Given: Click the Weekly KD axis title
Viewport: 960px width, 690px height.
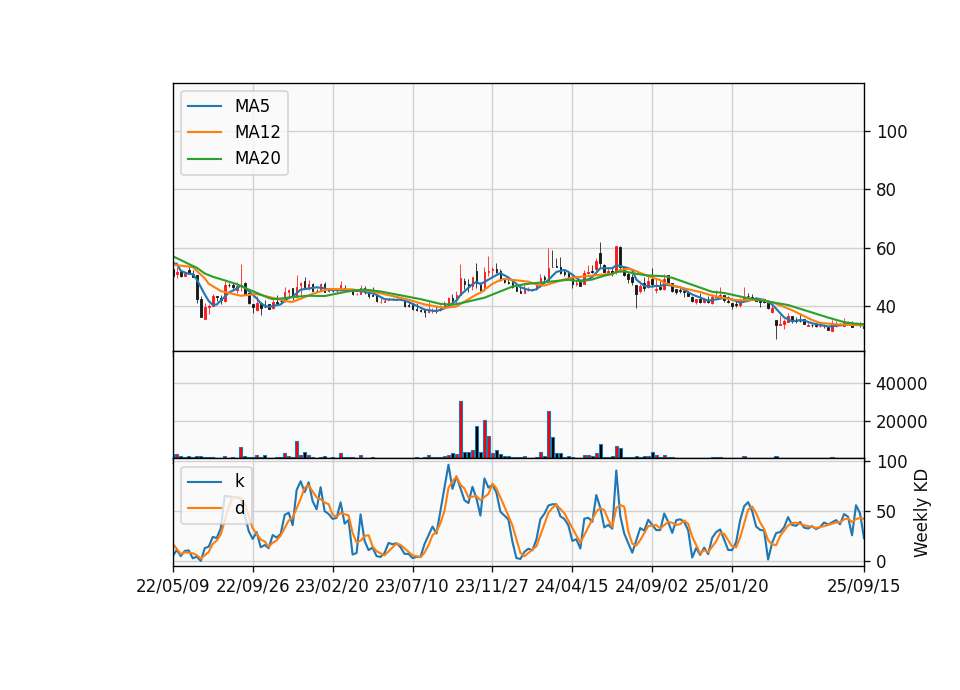Looking at the screenshot, I should [x=921, y=514].
